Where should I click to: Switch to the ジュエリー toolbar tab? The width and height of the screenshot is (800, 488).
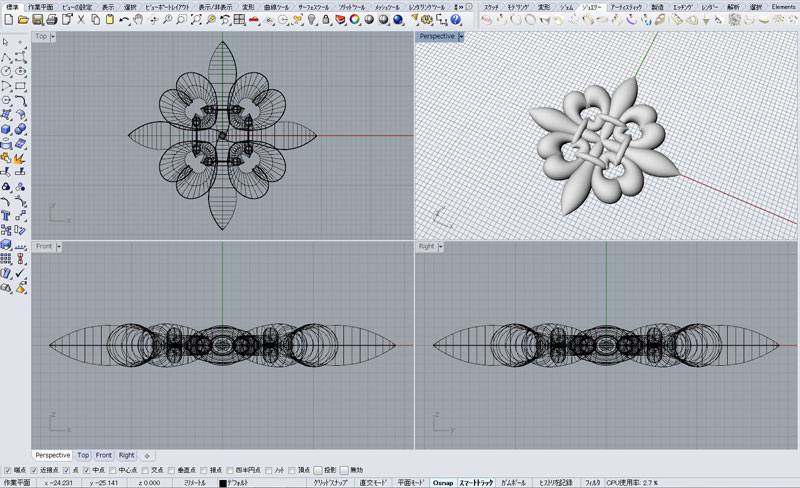[592, 7]
